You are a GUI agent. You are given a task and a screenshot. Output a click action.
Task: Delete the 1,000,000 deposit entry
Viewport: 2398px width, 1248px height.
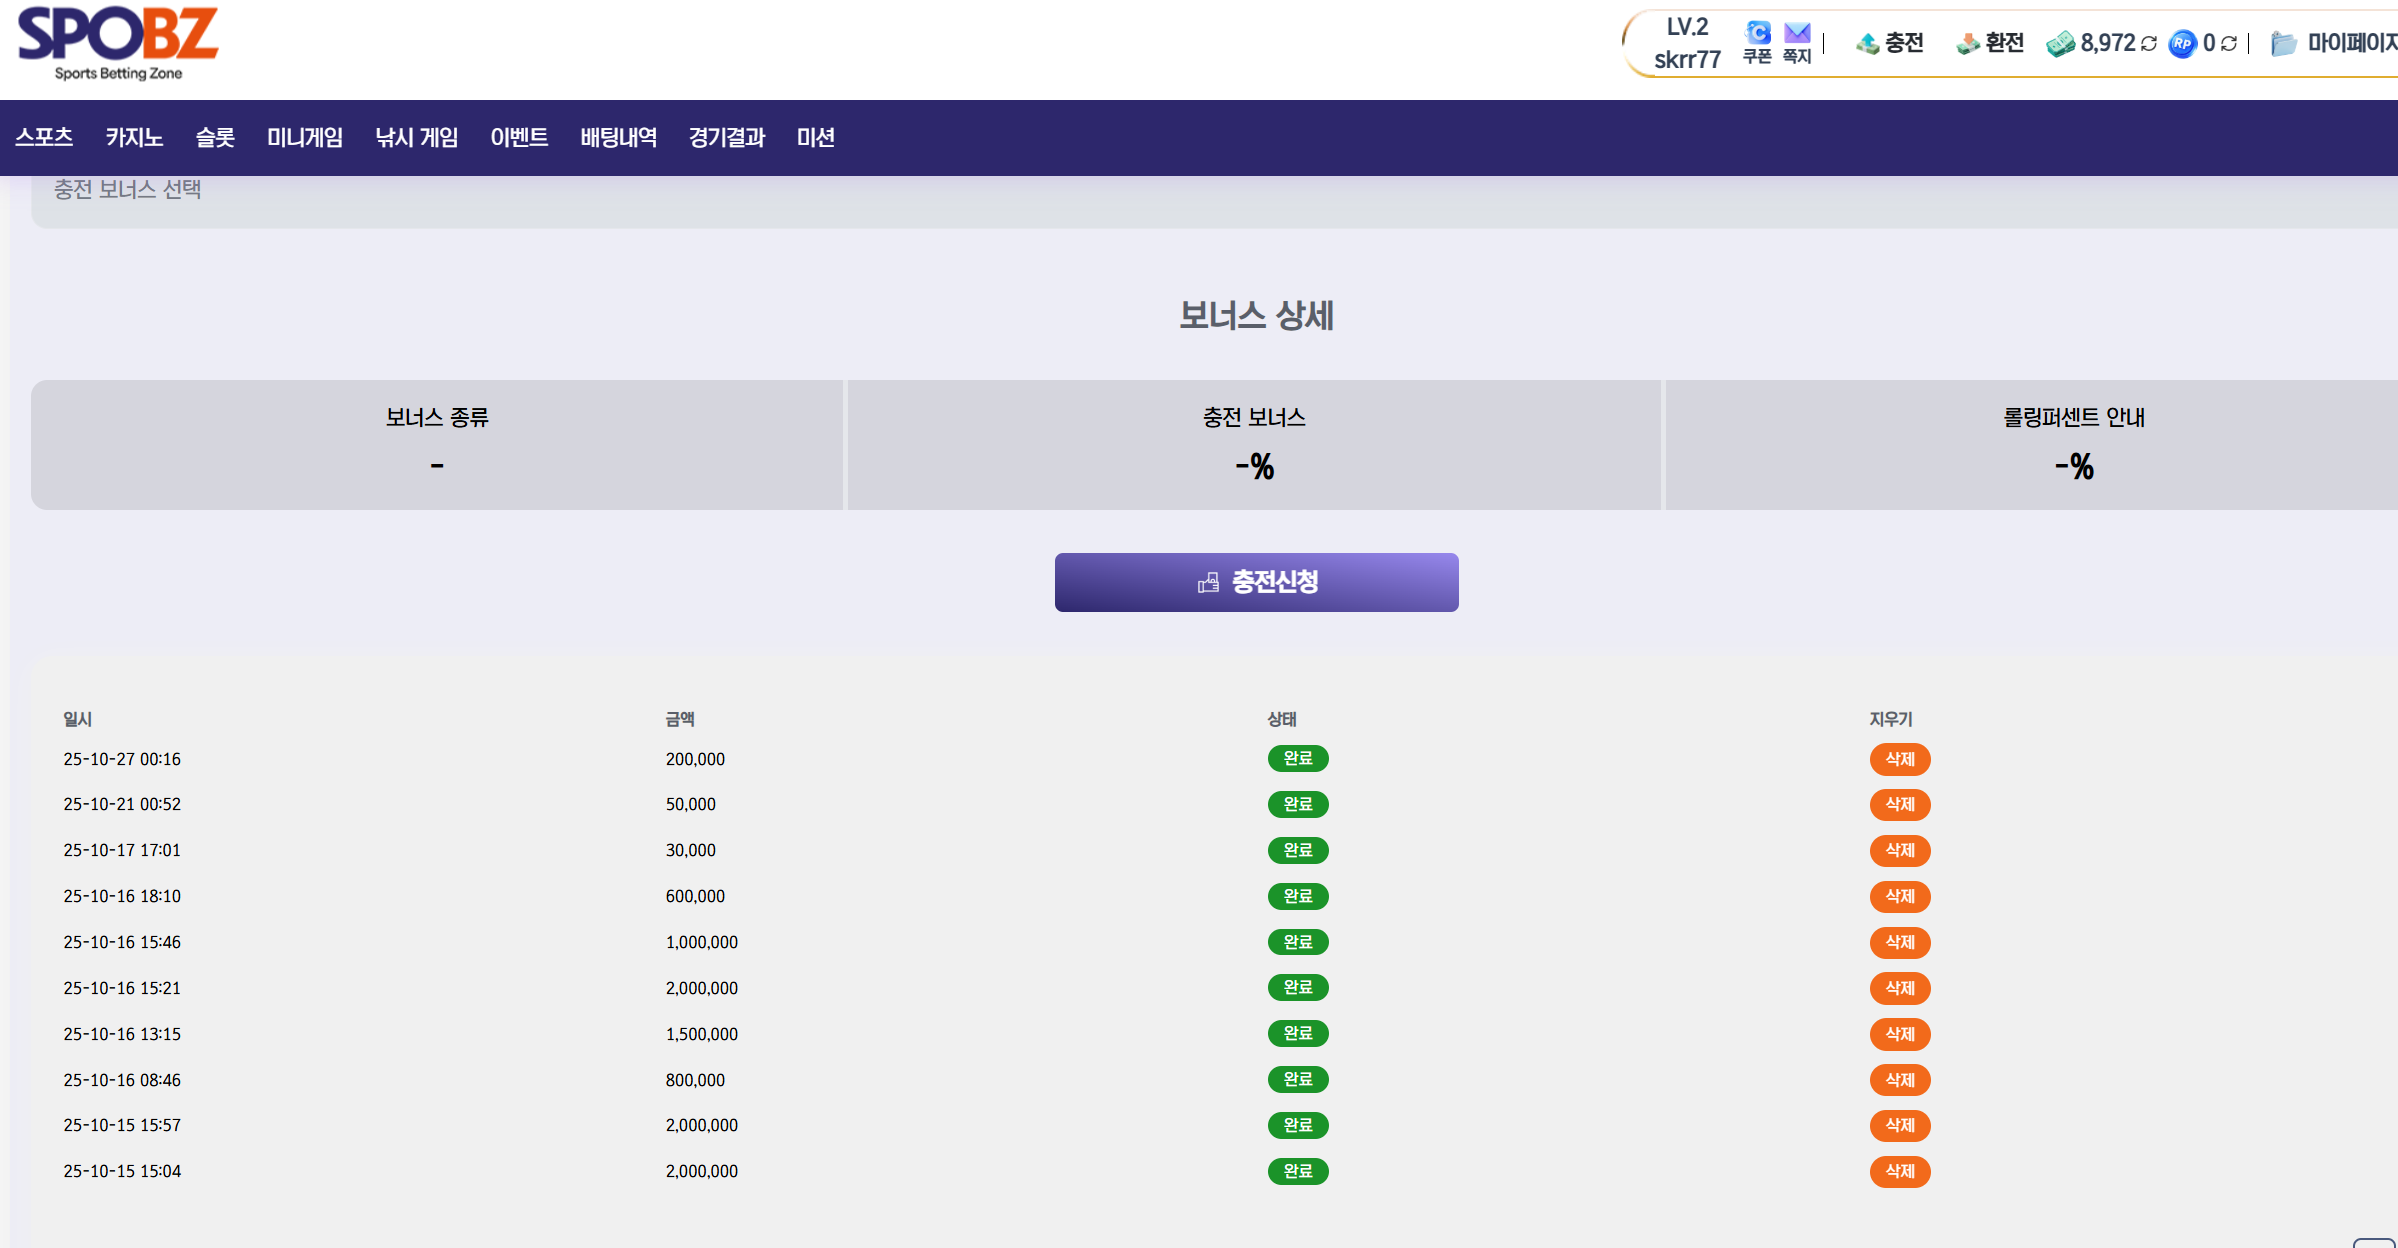coord(1899,942)
